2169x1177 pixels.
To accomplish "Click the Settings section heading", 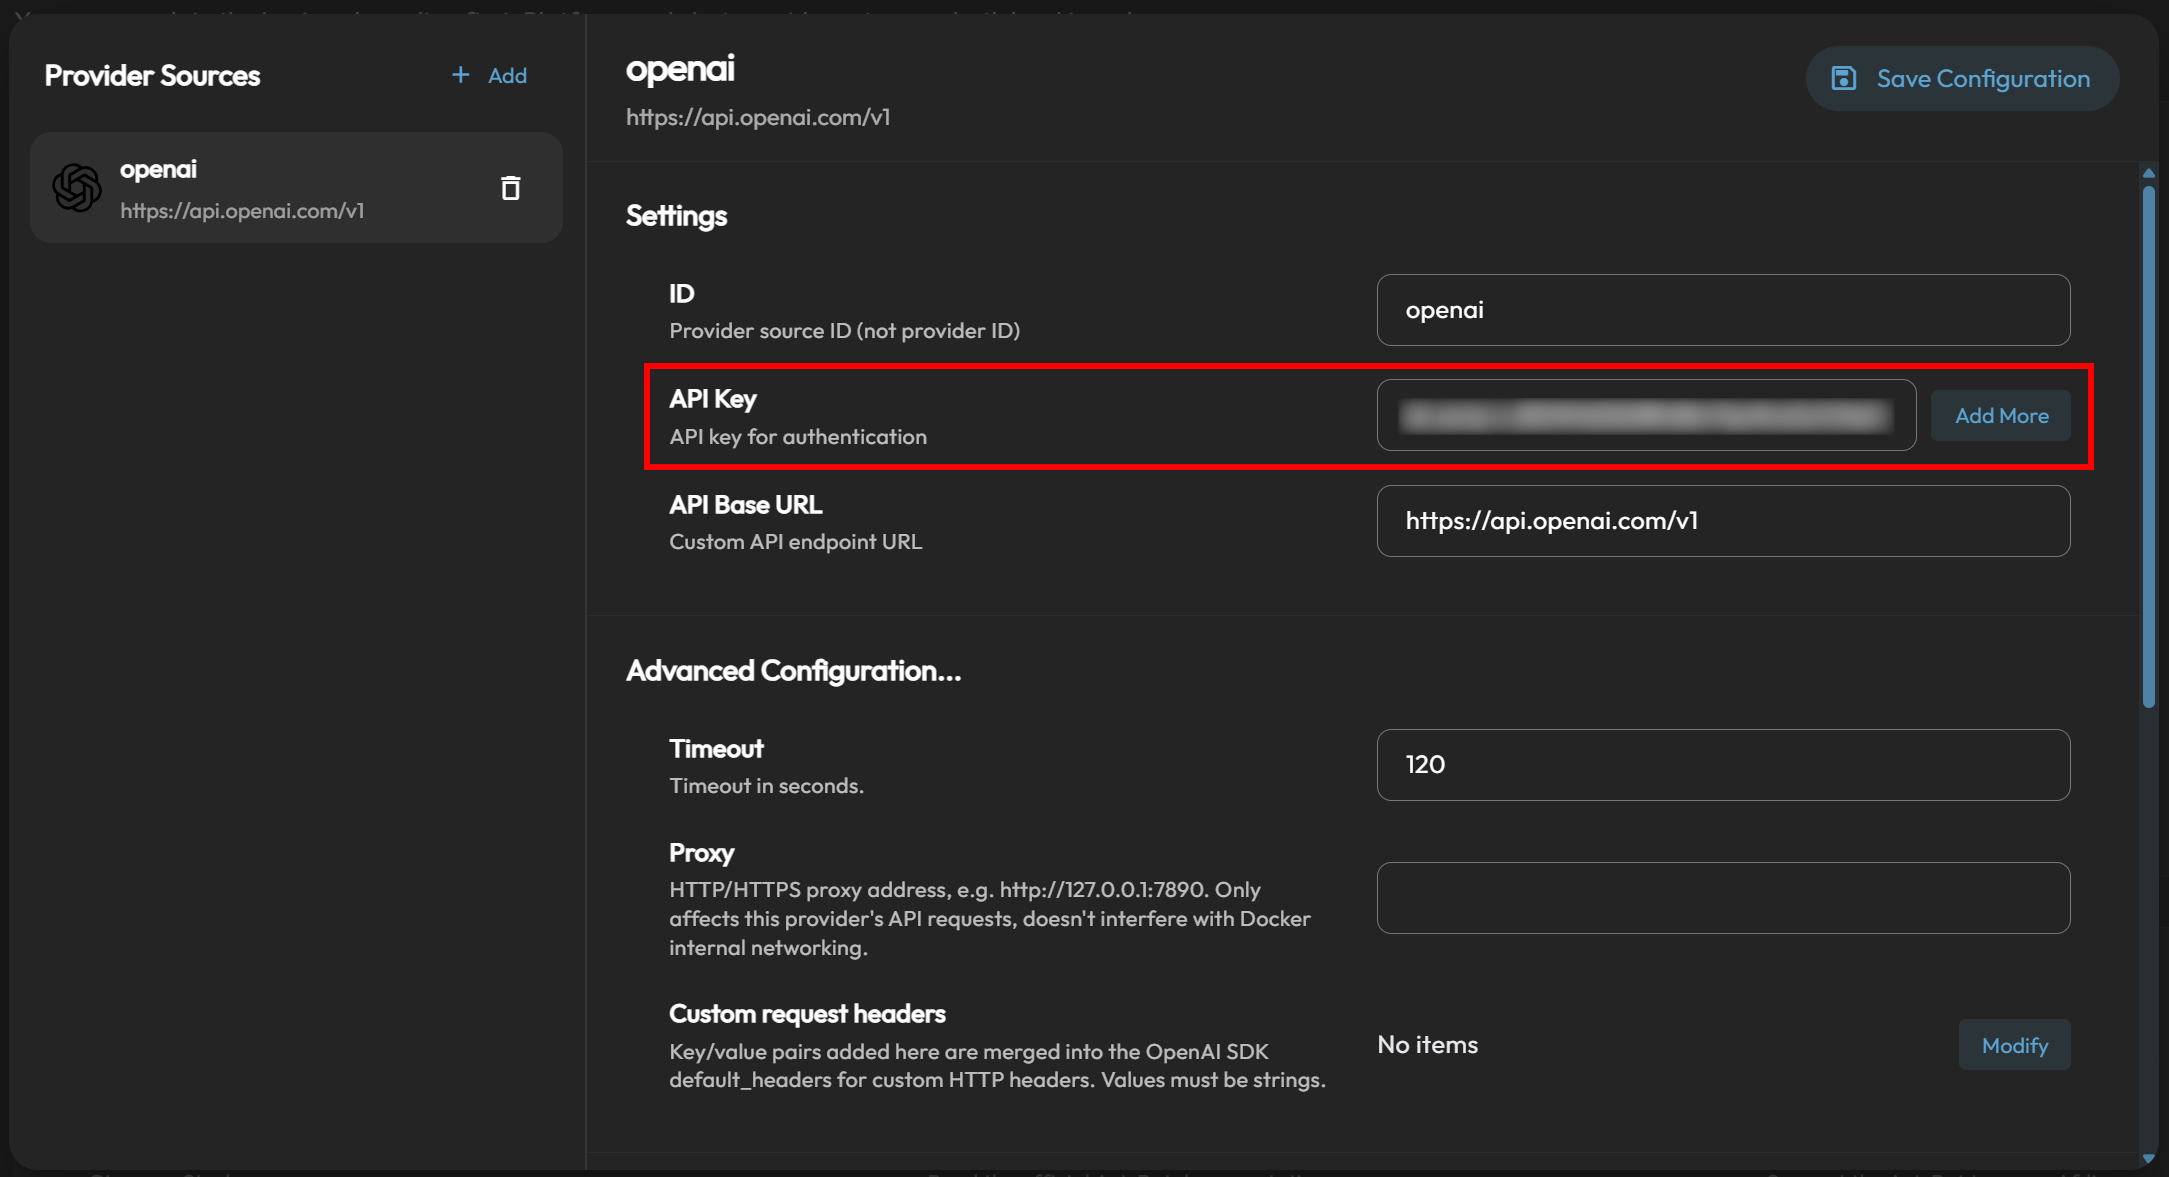I will (x=676, y=216).
